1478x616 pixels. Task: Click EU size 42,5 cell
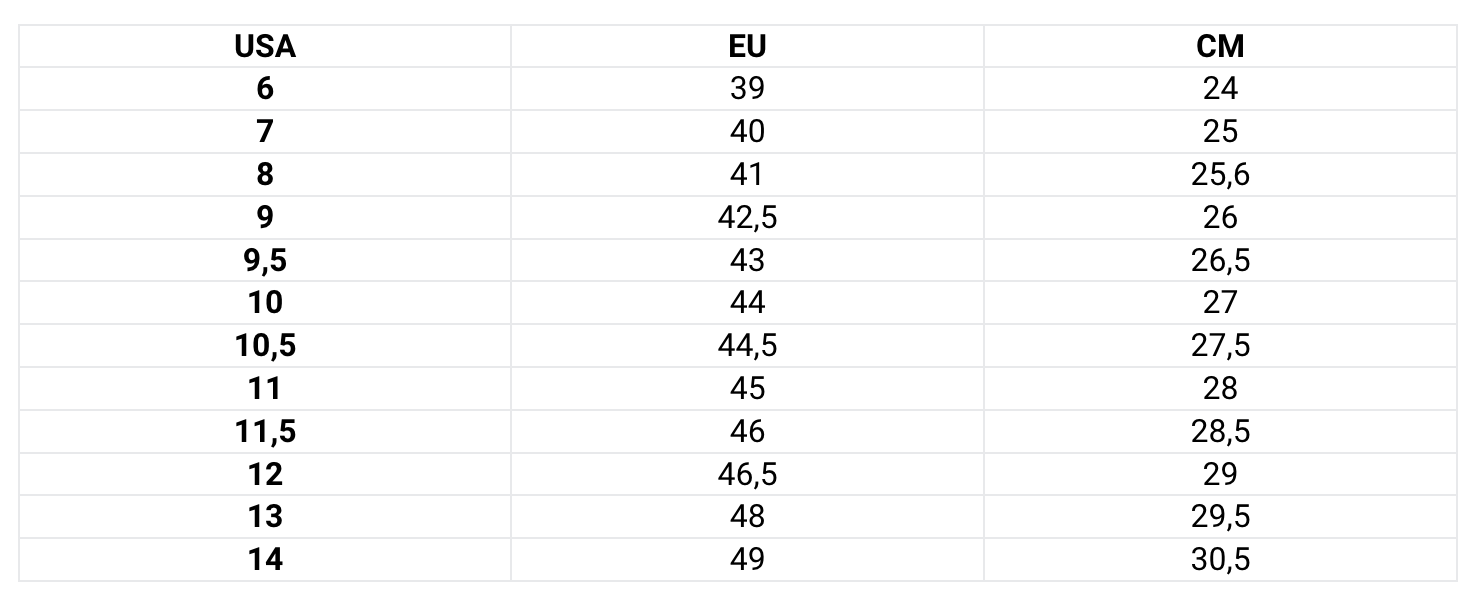tap(747, 217)
